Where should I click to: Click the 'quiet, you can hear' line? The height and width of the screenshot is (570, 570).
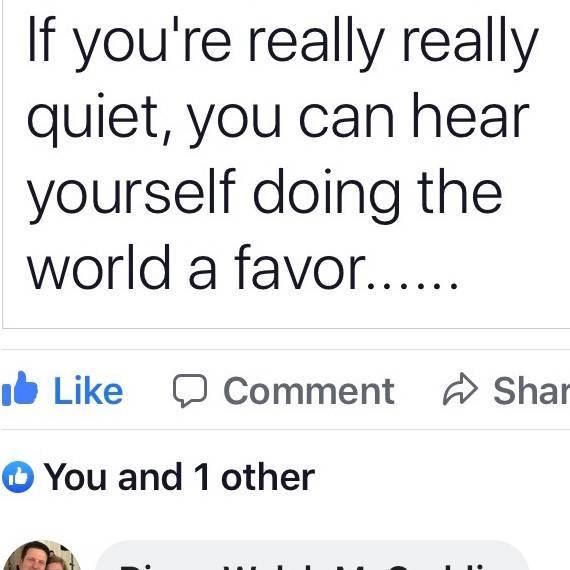click(x=278, y=120)
